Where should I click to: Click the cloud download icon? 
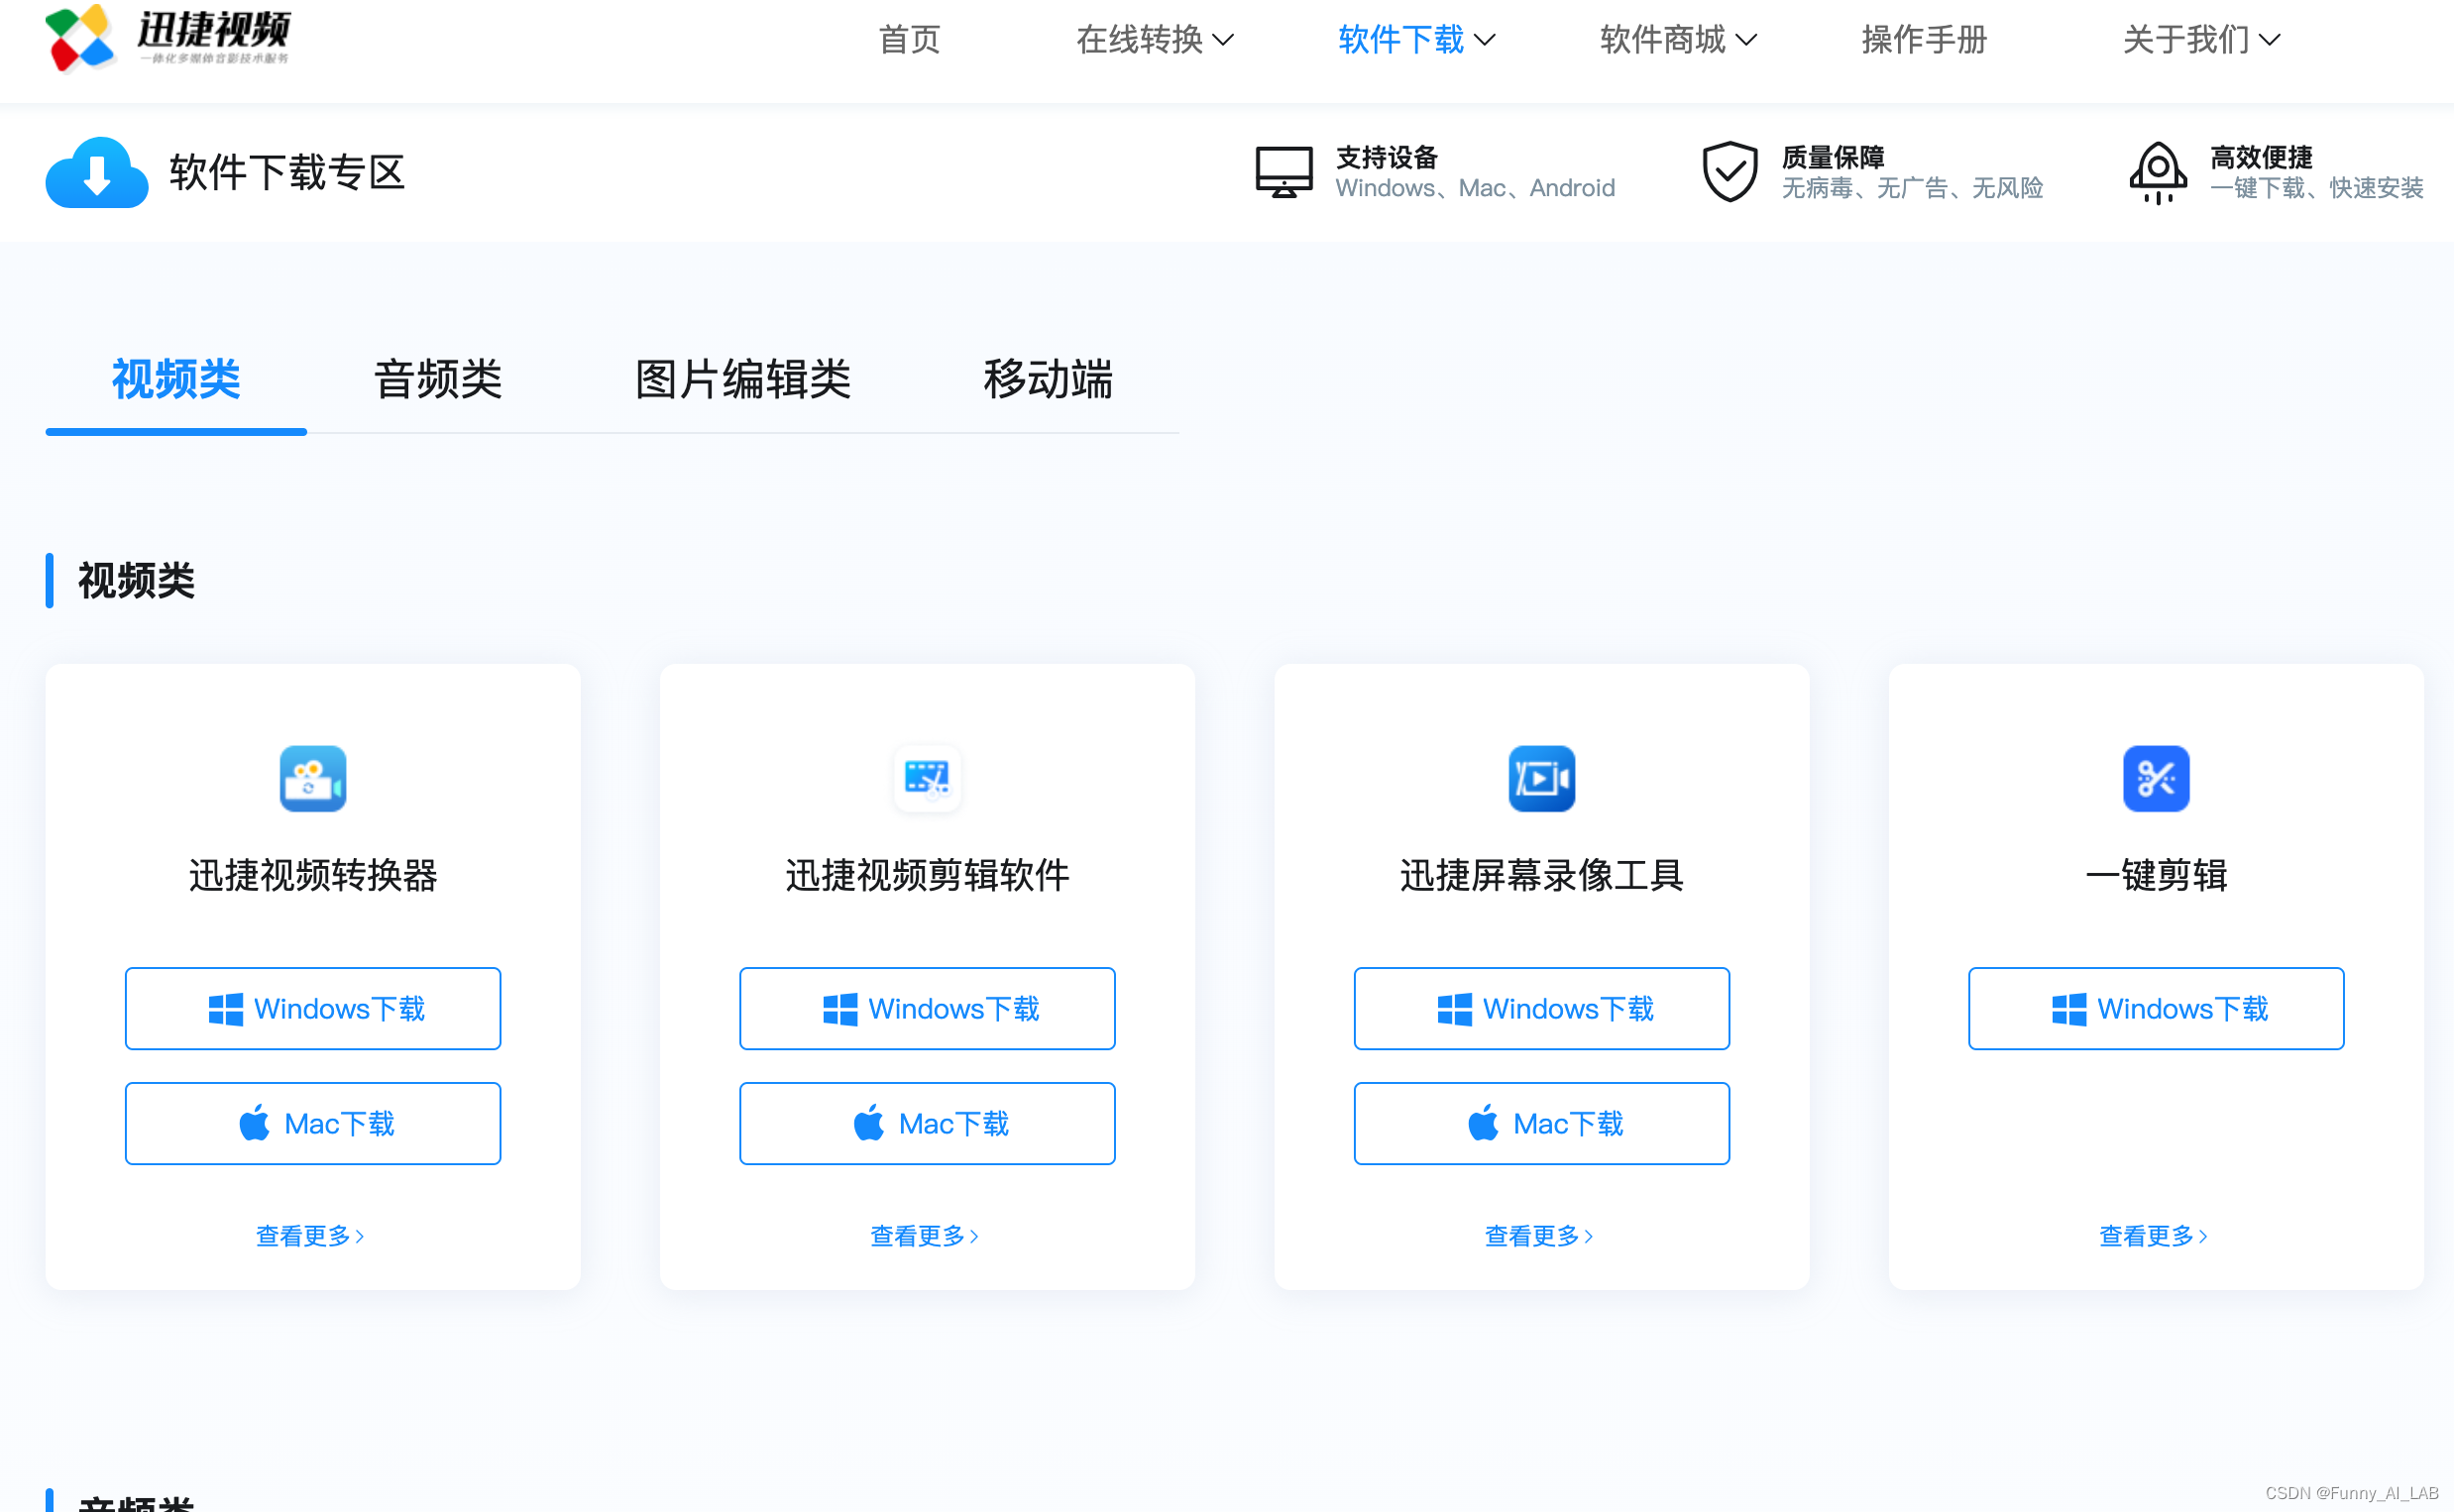(97, 173)
